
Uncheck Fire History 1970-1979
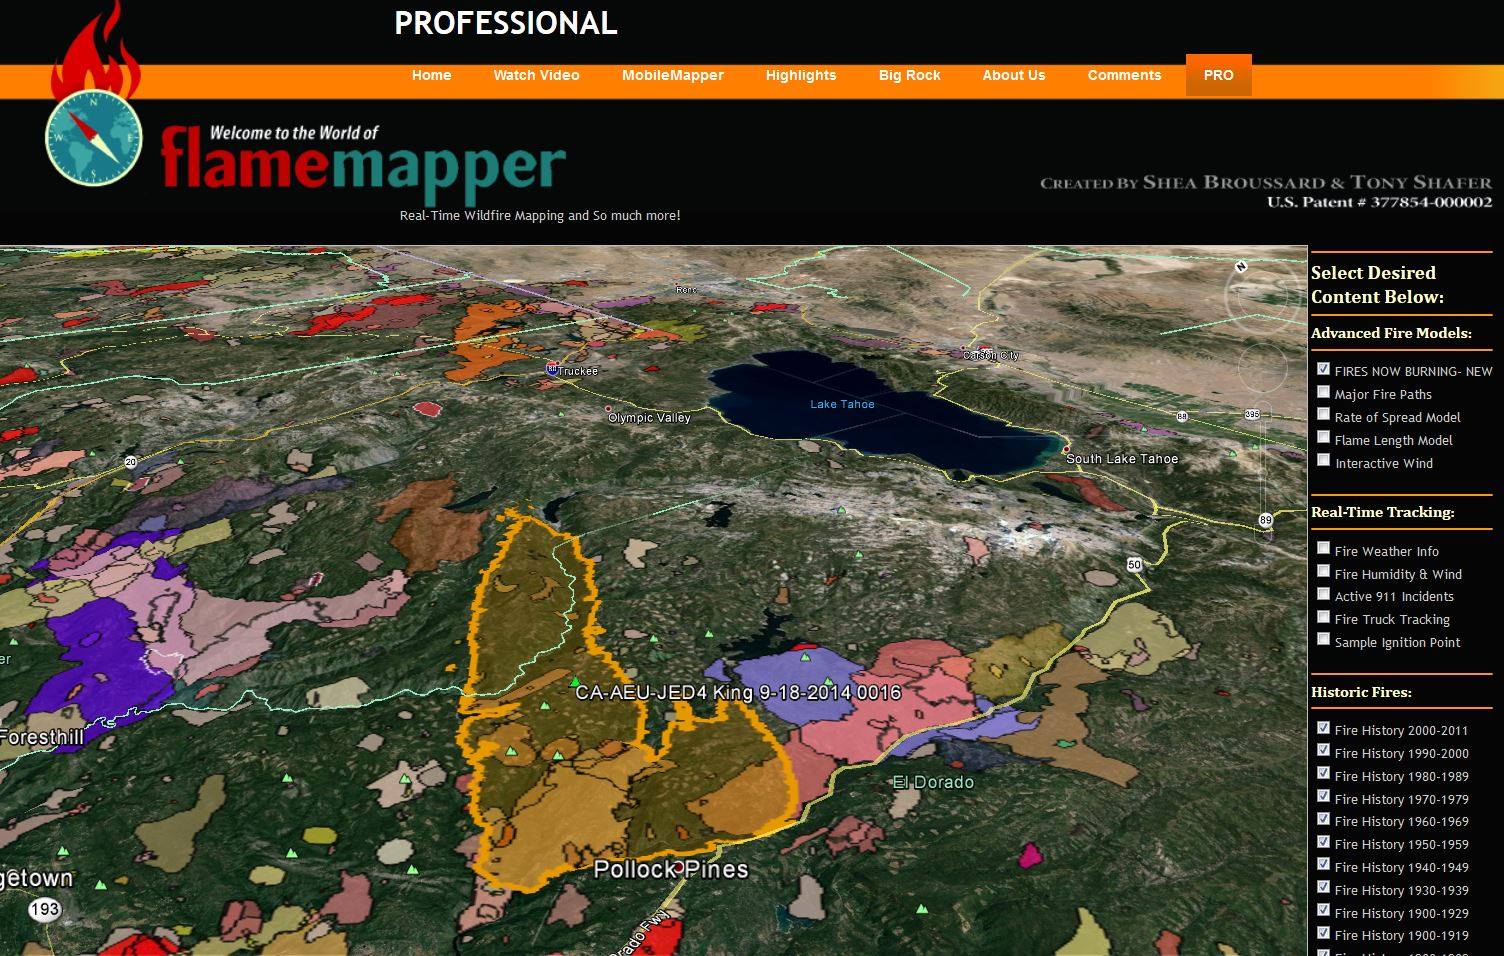coord(1323,797)
